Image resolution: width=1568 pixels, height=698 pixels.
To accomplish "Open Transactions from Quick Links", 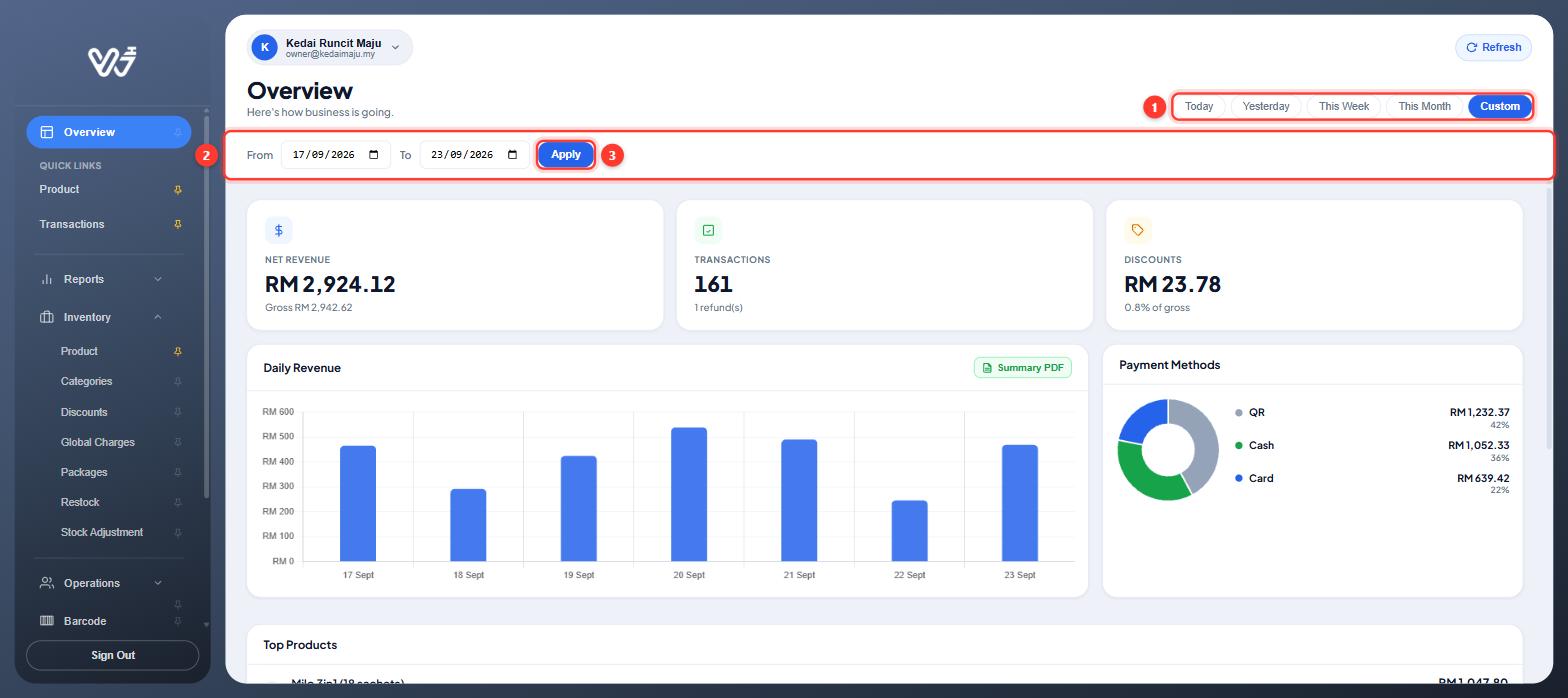I will pyautogui.click(x=72, y=224).
